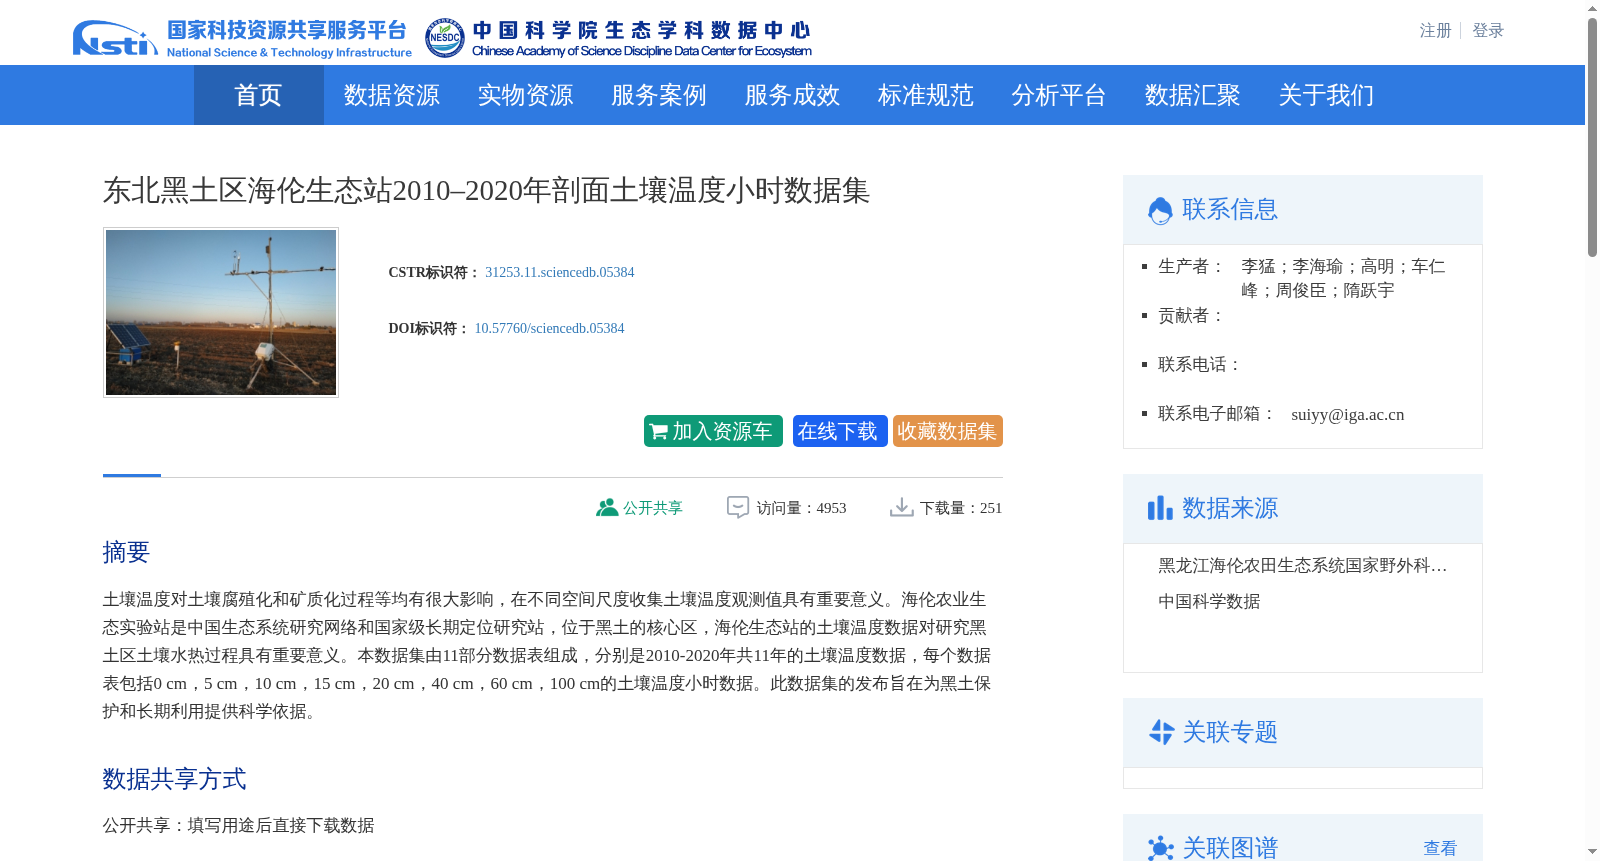Click the 注册 register link

tap(1435, 31)
